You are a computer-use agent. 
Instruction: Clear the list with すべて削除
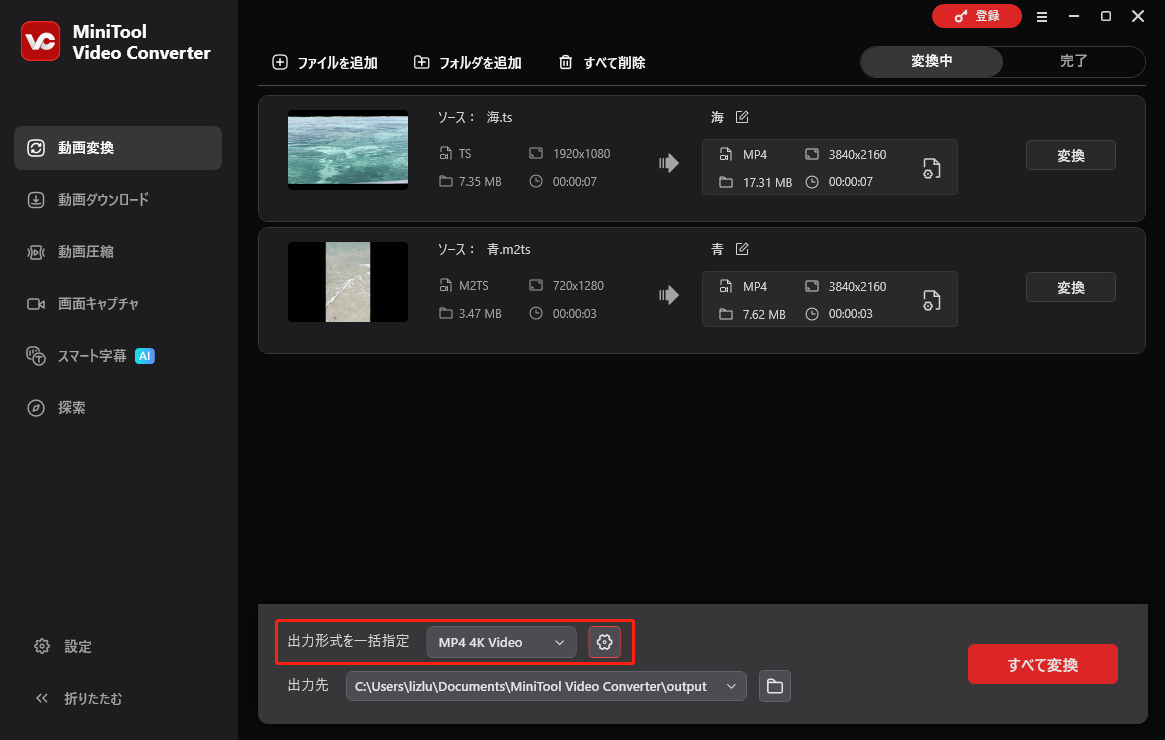[601, 62]
